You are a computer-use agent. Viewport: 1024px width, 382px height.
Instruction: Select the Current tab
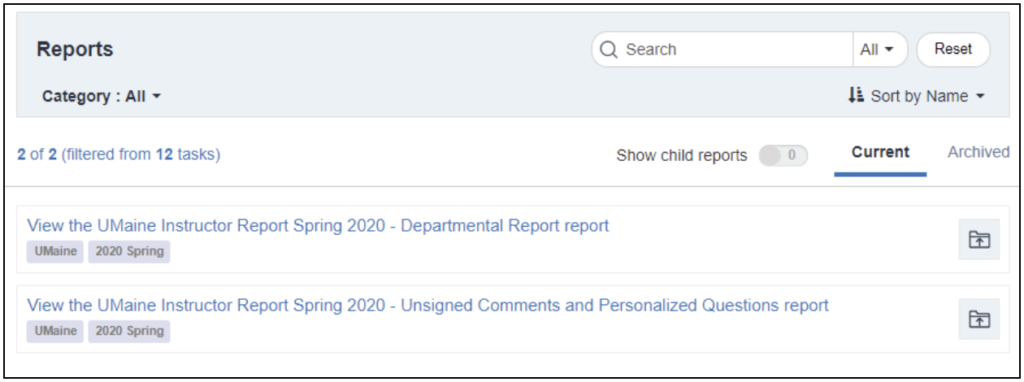point(880,152)
